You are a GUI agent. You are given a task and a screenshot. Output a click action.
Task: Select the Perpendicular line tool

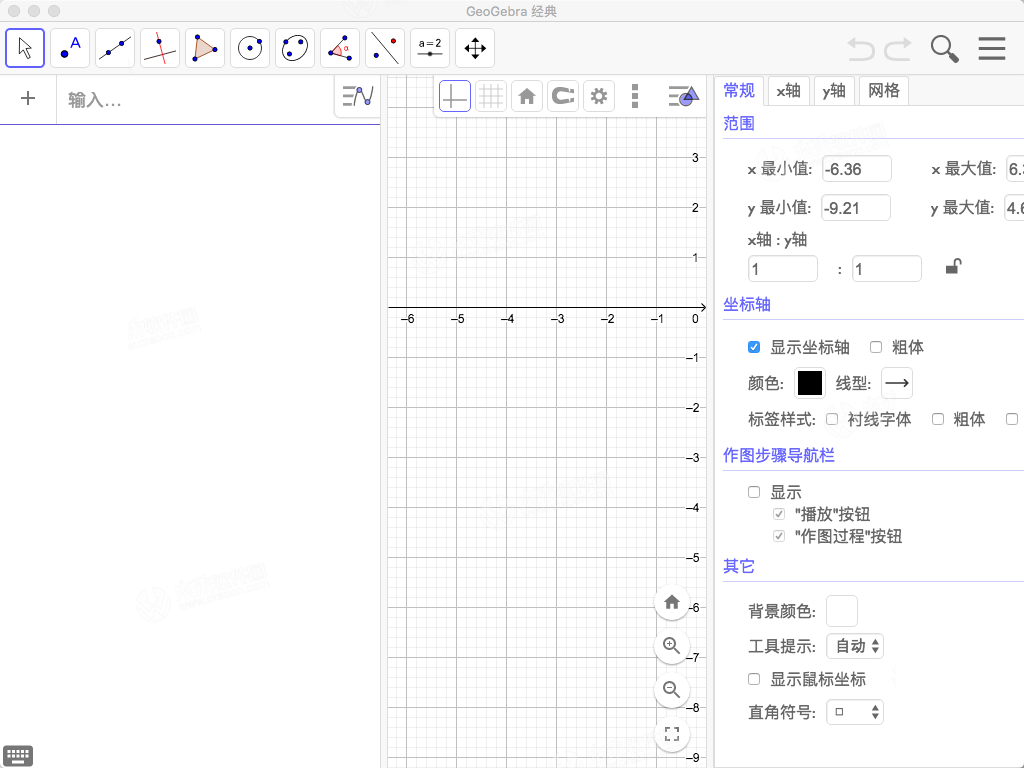pos(160,48)
